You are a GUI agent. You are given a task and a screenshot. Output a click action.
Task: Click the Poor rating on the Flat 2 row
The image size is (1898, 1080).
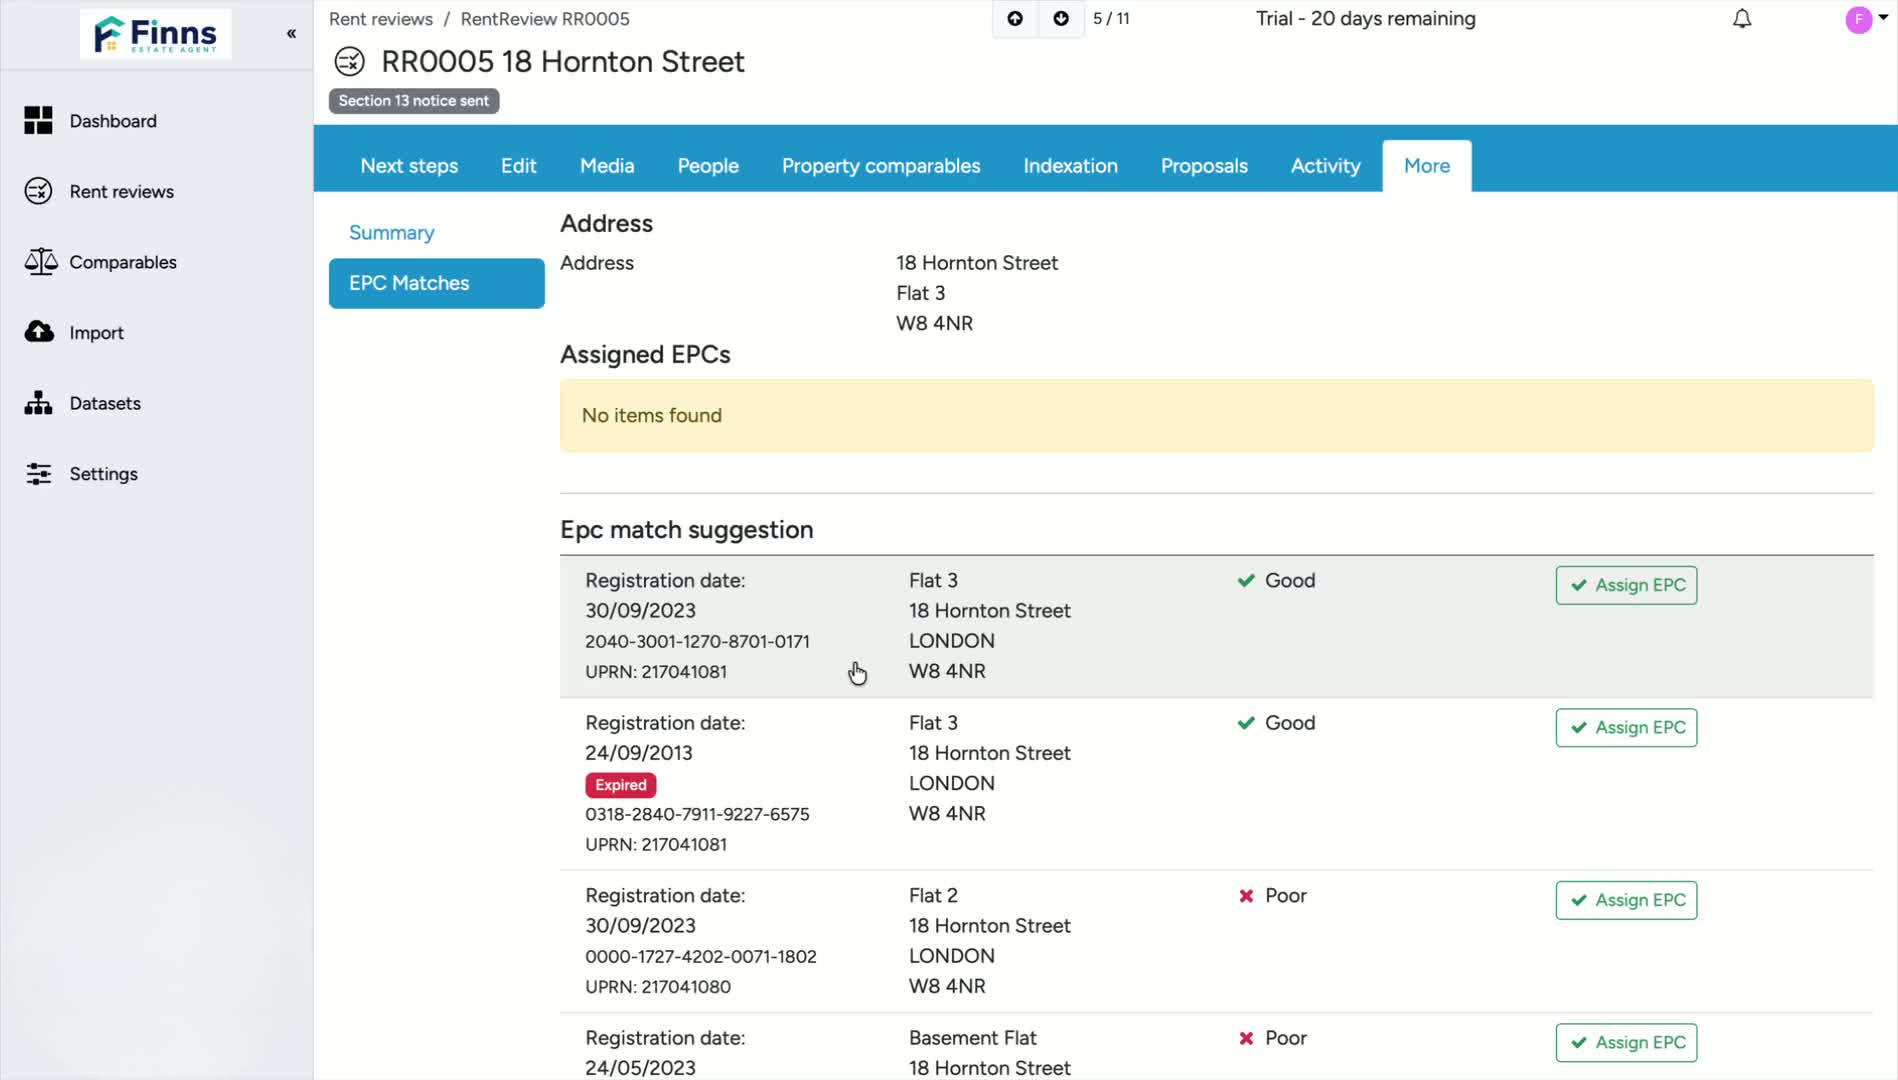pos(1272,896)
